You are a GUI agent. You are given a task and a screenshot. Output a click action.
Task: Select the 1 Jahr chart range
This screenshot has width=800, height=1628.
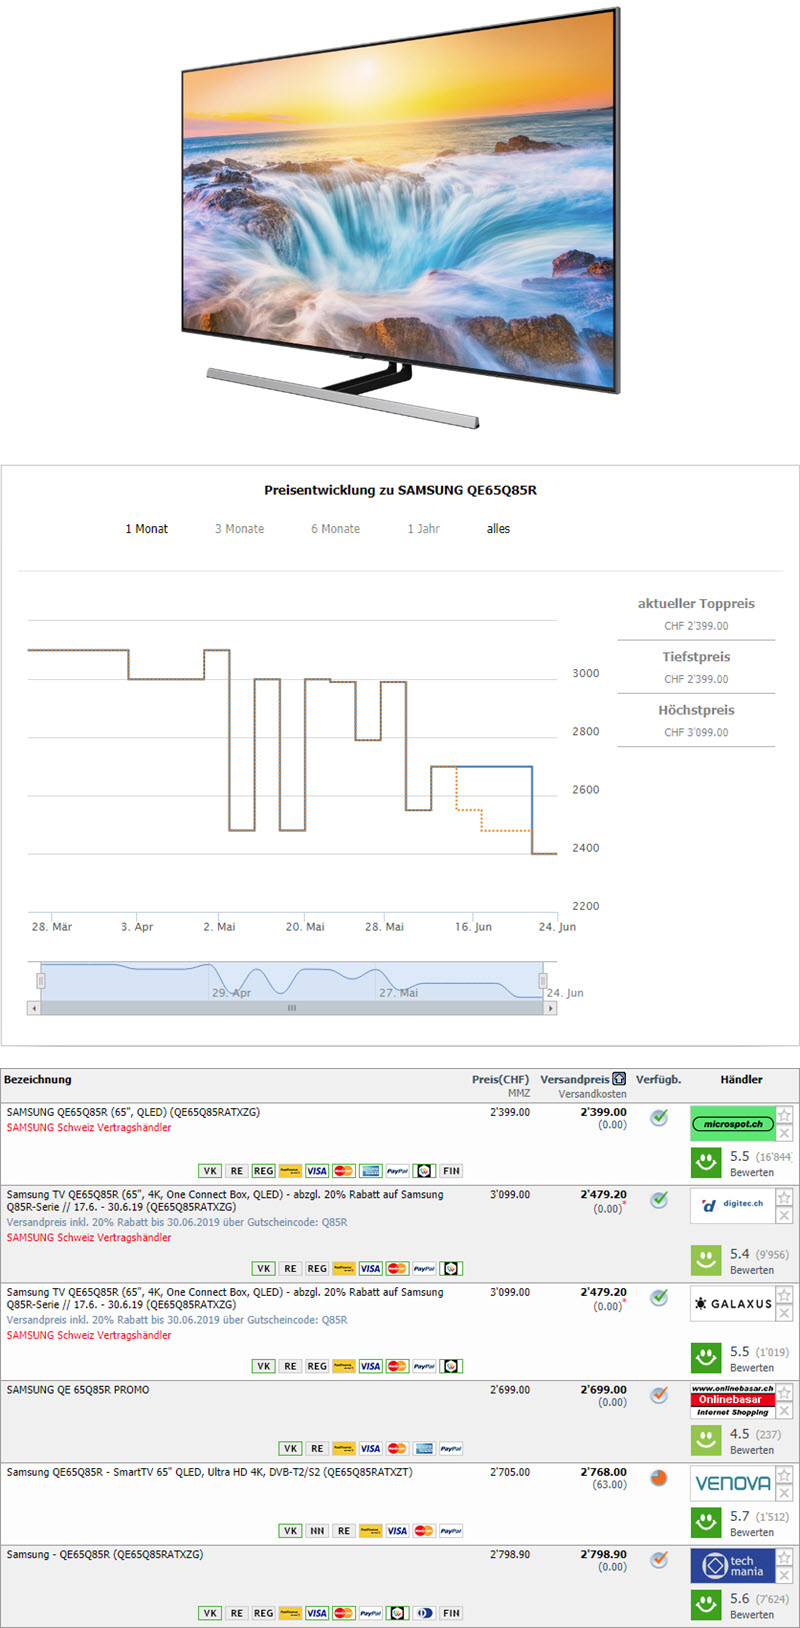pyautogui.click(x=423, y=529)
